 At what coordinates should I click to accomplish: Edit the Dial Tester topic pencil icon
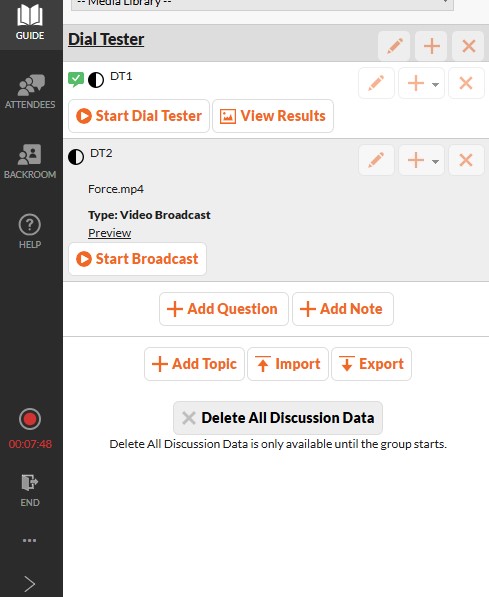pos(394,46)
